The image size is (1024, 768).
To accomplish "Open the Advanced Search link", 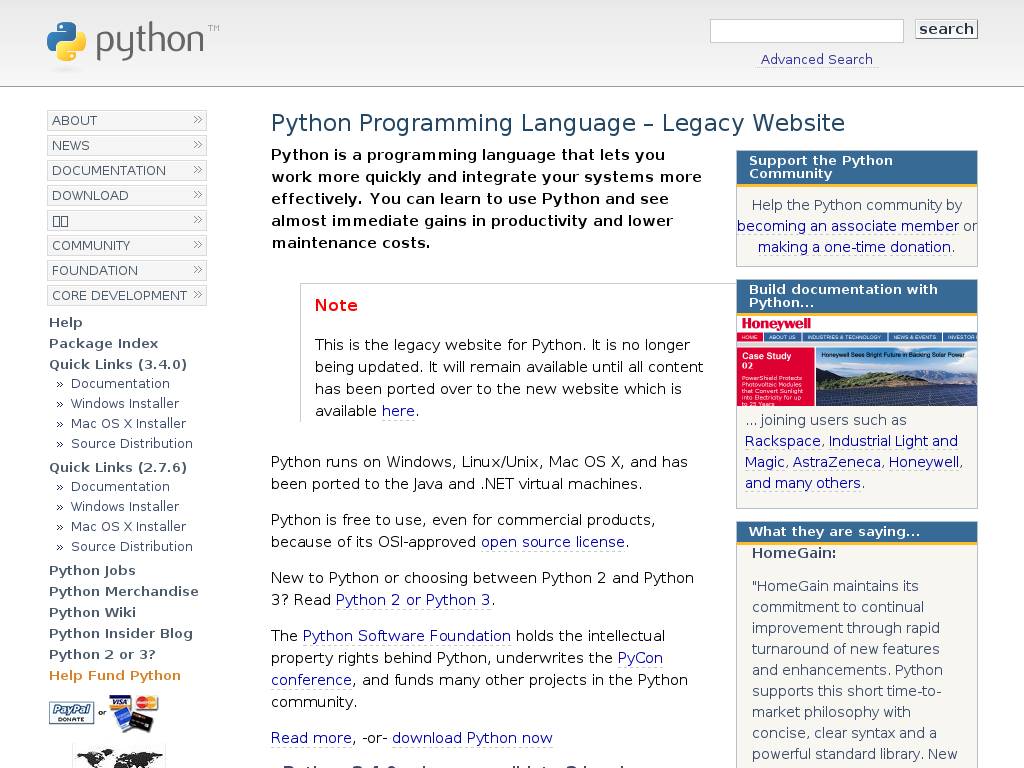I will (816, 59).
